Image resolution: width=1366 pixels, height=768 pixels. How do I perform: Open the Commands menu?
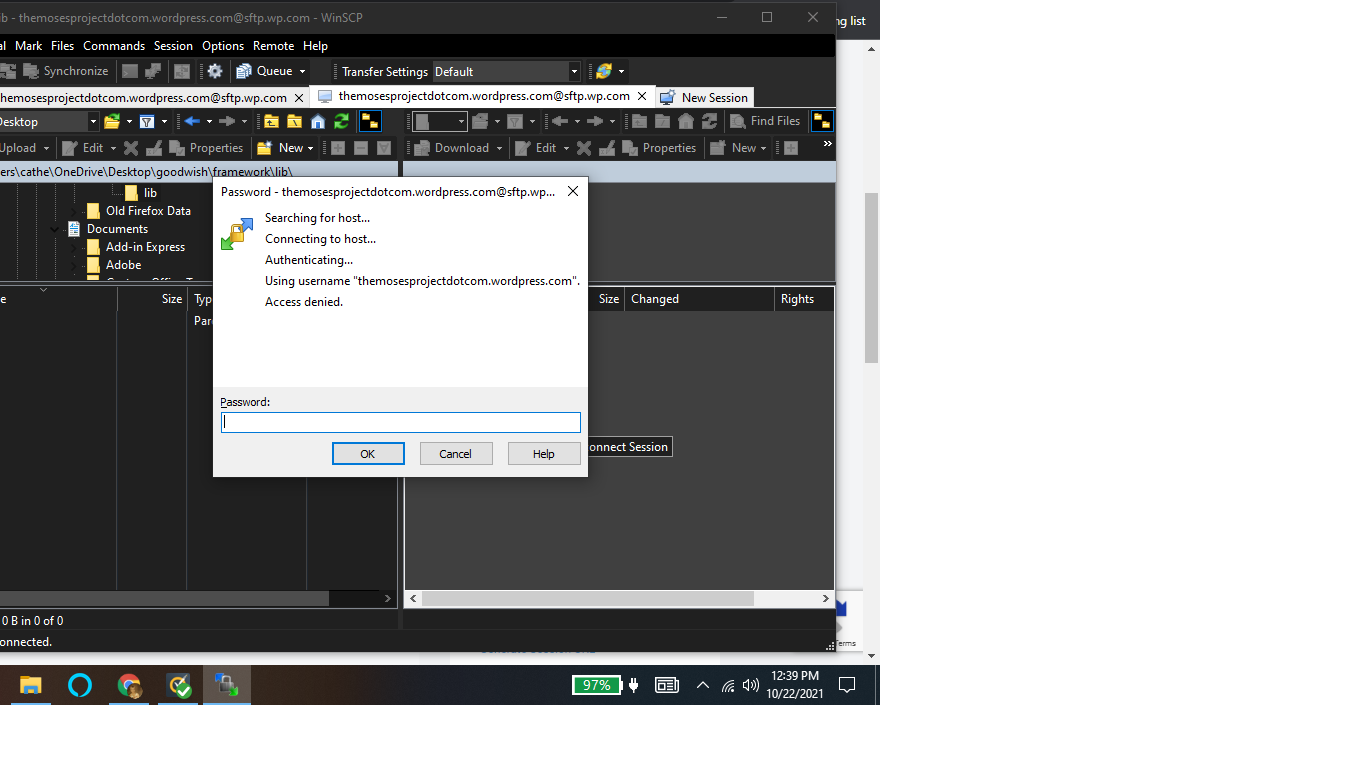pos(114,46)
